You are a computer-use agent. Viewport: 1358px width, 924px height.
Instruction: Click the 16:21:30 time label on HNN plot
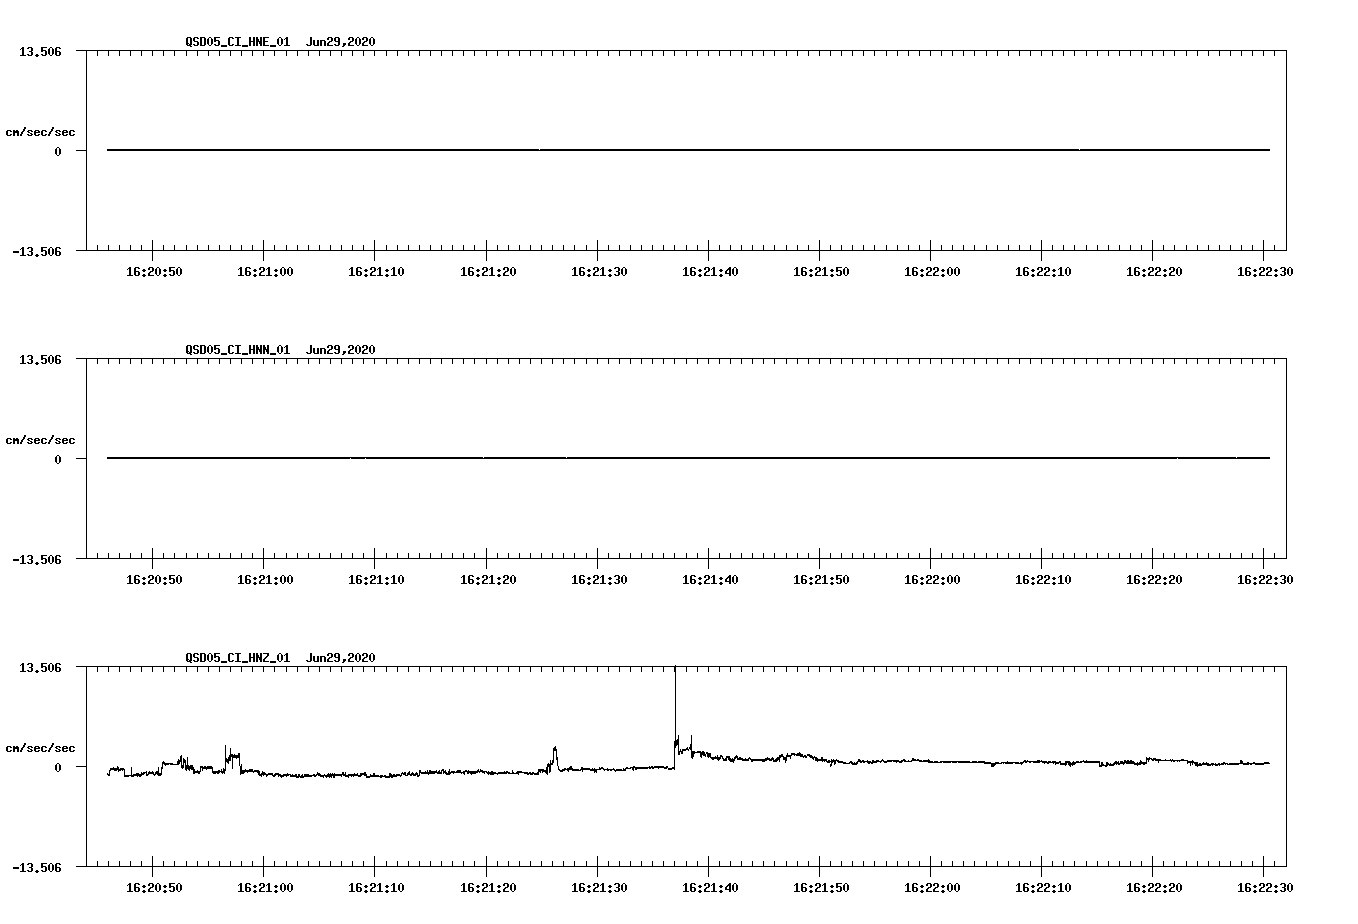(598, 580)
